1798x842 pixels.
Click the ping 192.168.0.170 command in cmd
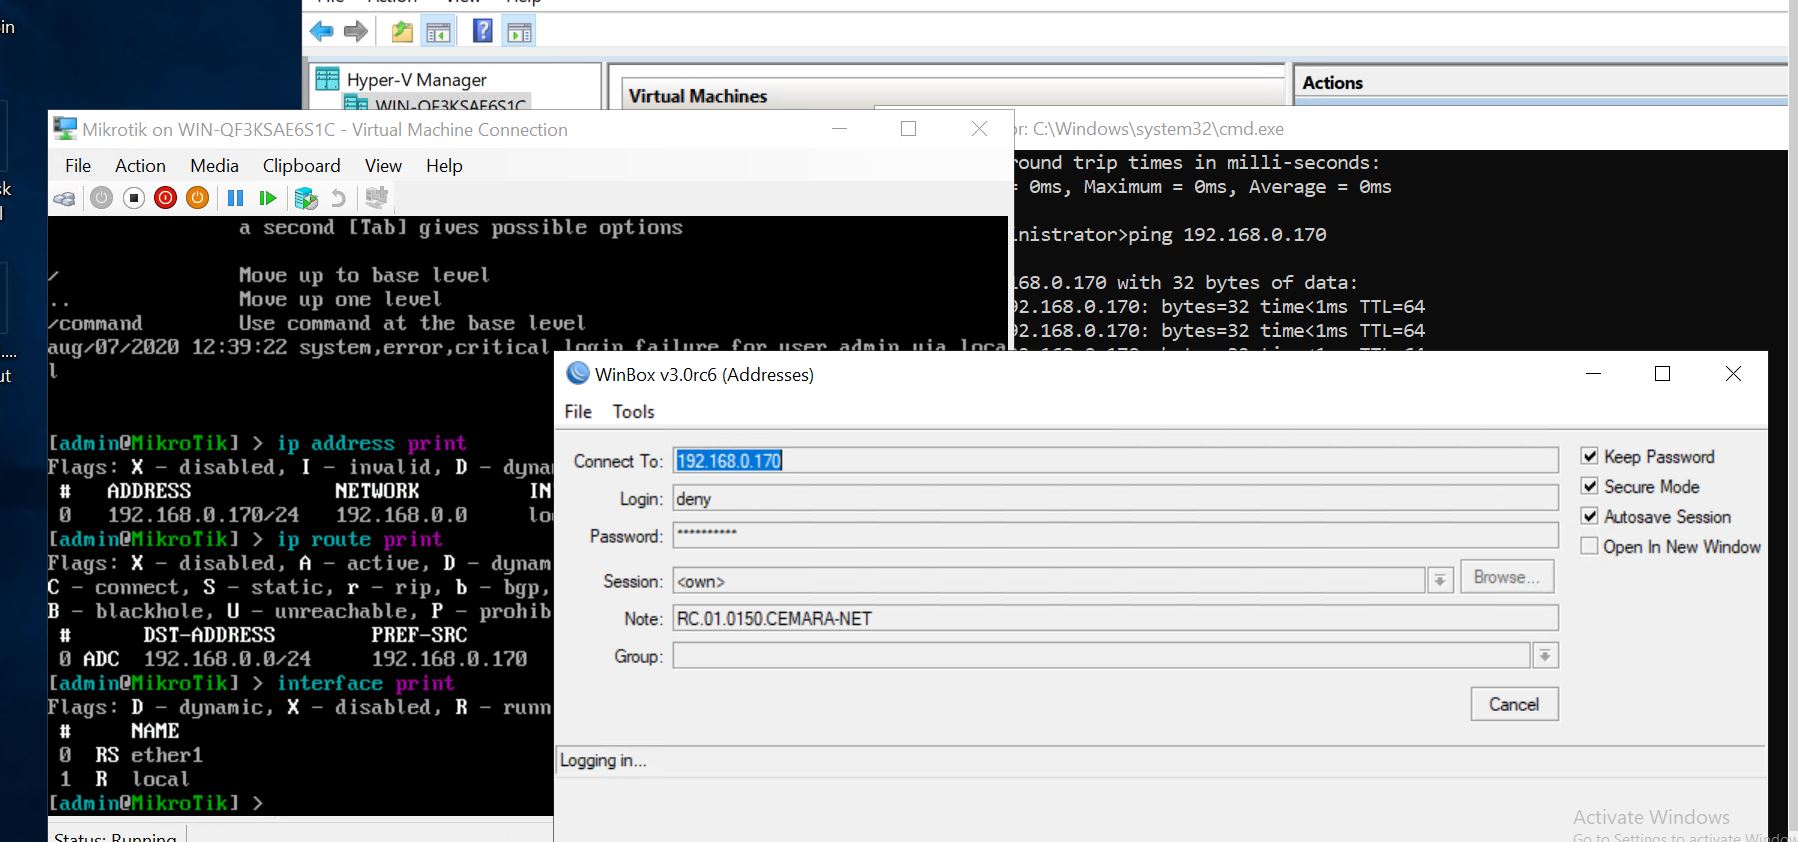tap(1227, 235)
